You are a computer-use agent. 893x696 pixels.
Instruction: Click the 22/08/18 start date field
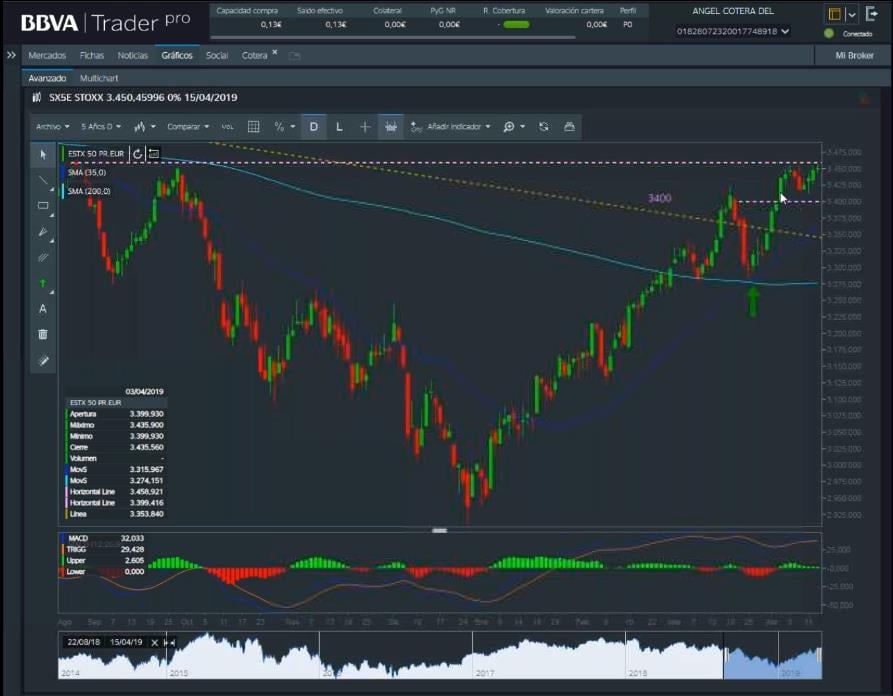(84, 642)
